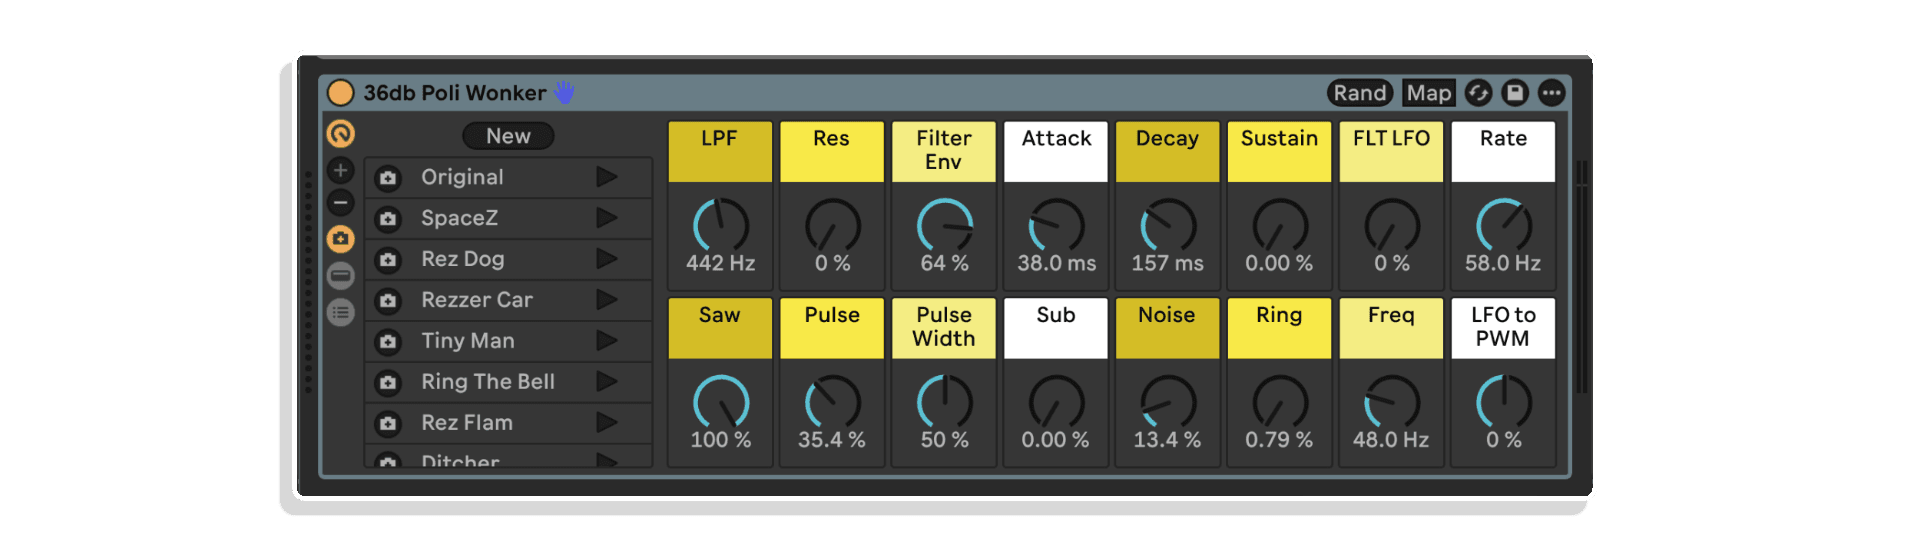Click the 48.0 Hz Freq value
The width and height of the screenshot is (1920, 551).
(x=1391, y=439)
